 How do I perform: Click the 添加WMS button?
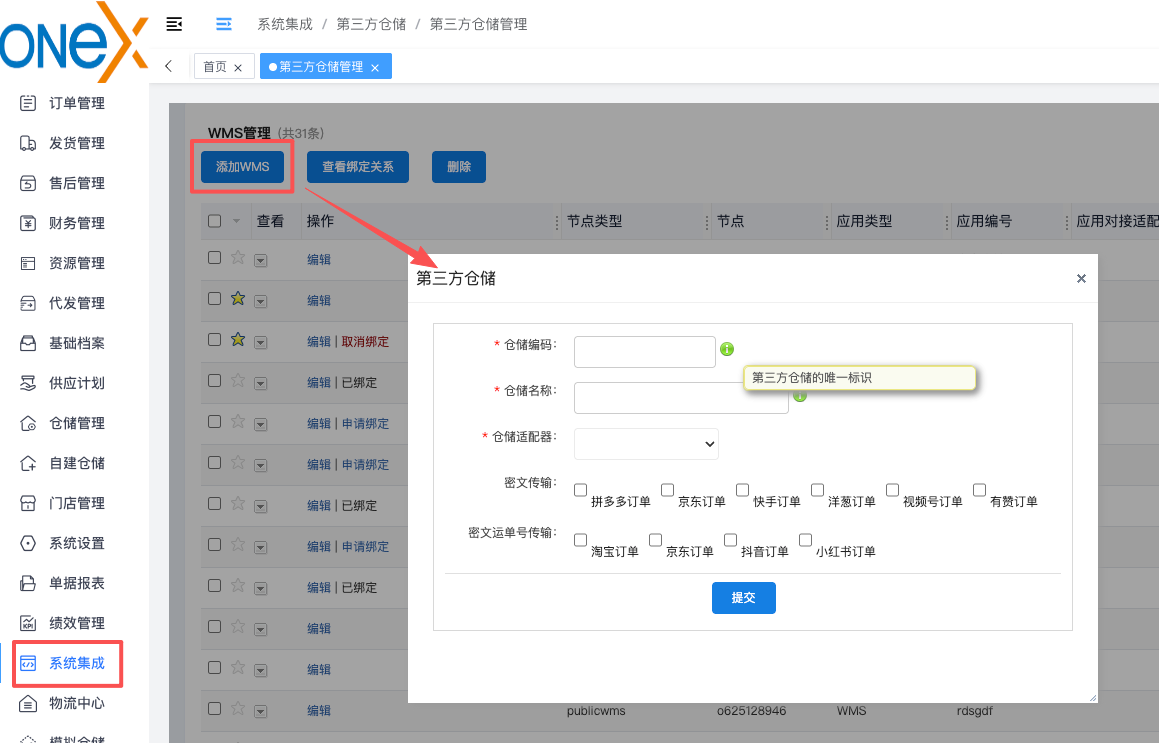242,167
